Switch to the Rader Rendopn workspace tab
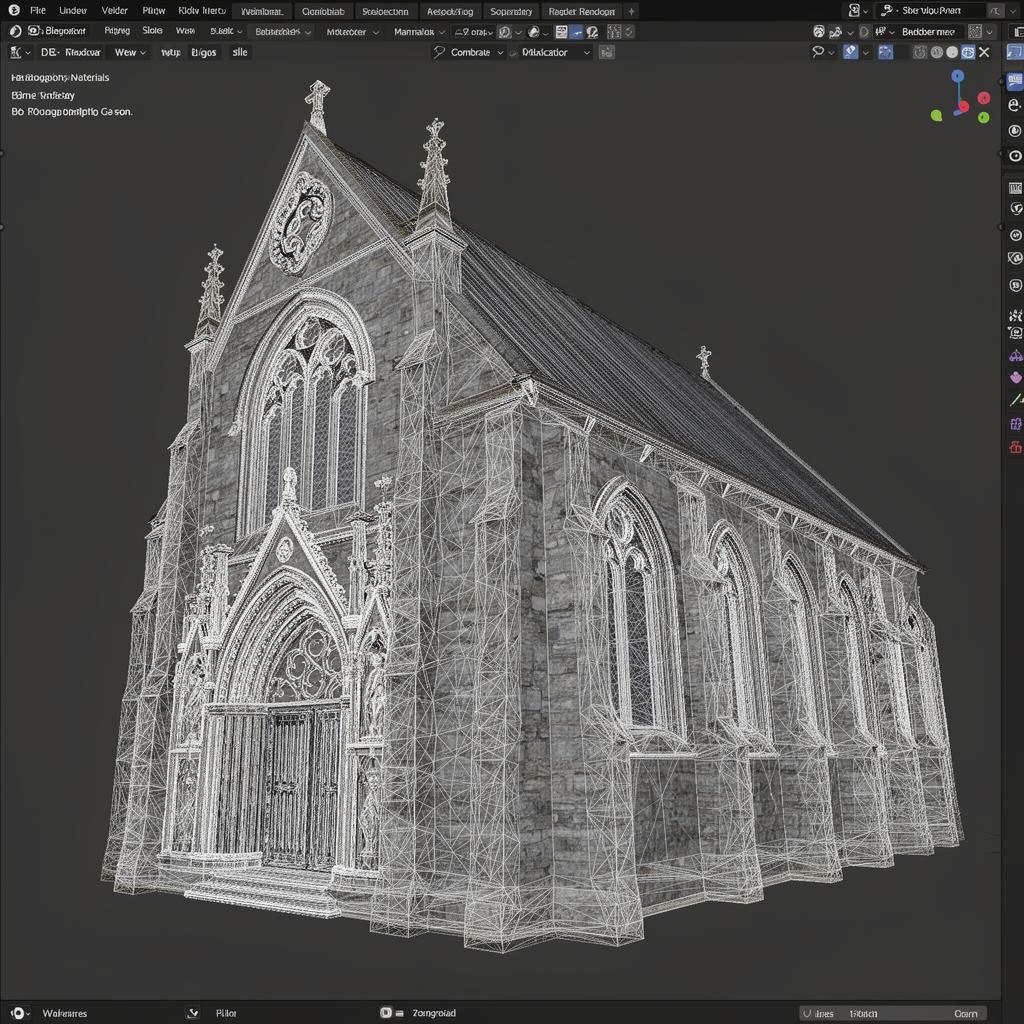The width and height of the screenshot is (1024, 1024). point(581,11)
